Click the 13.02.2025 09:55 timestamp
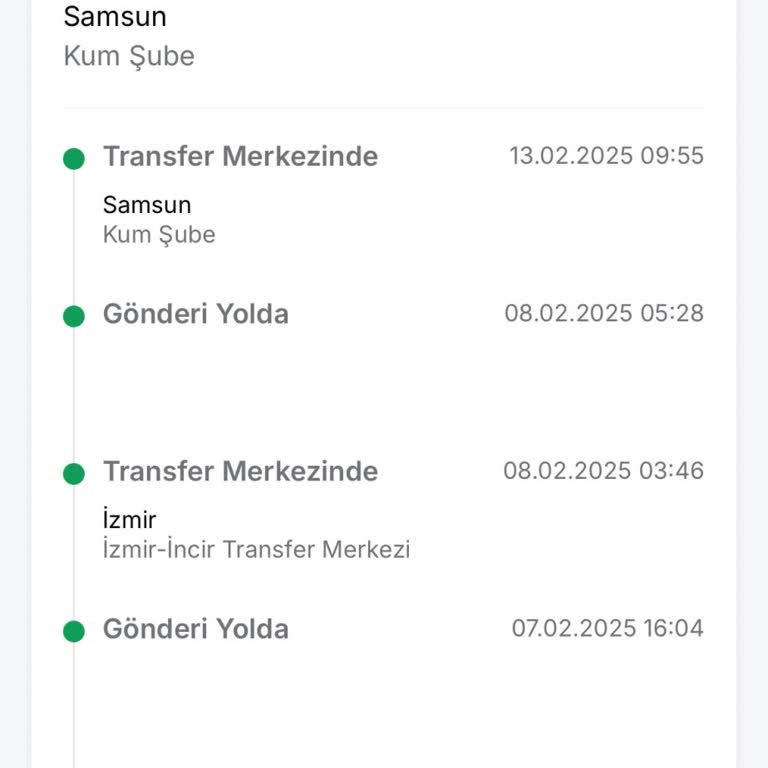The width and height of the screenshot is (768, 768). tap(606, 156)
